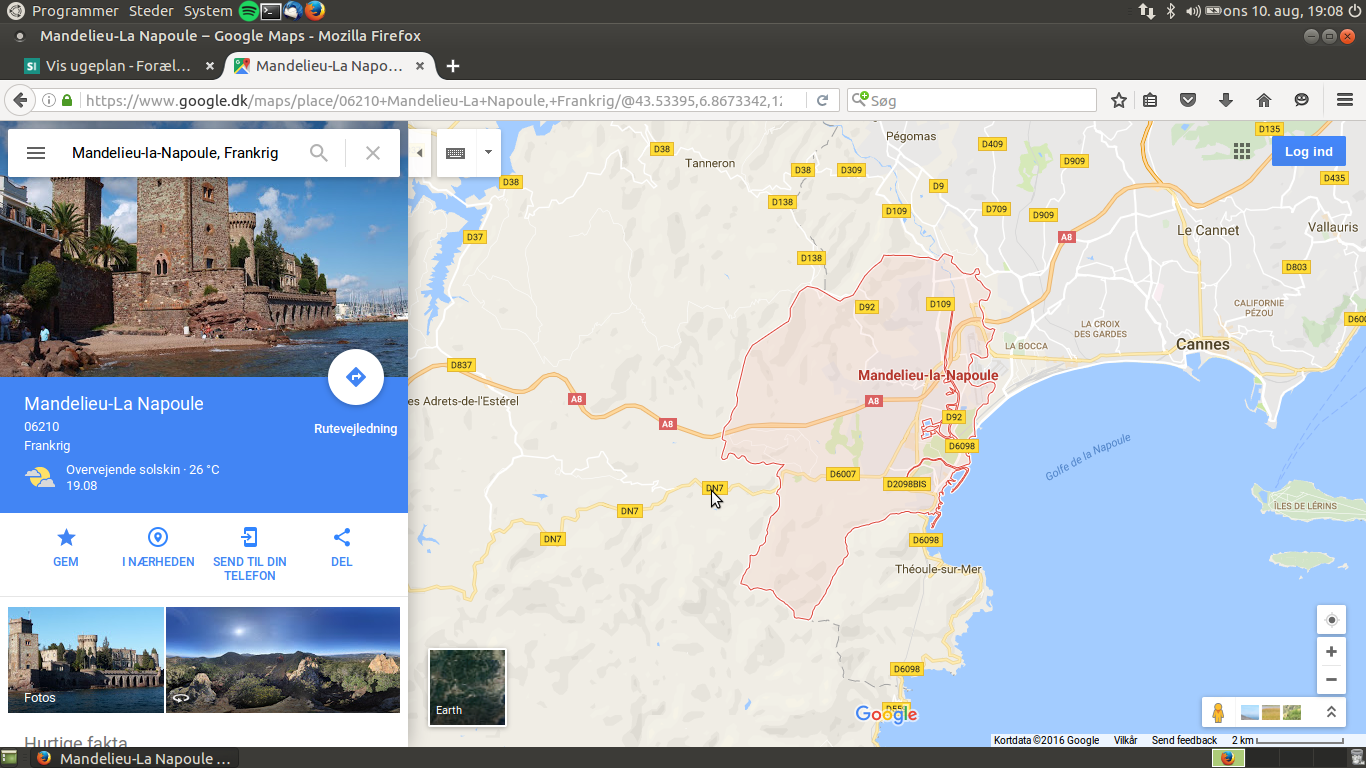Open the Google Maps hamburger menu
1366x768 pixels.
tap(36, 153)
